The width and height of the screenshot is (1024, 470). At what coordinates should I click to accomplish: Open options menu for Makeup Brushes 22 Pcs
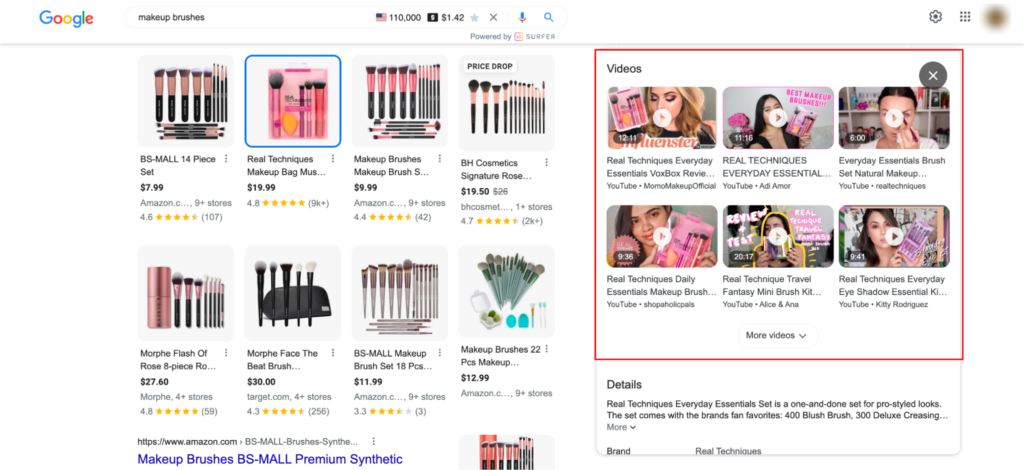pyautogui.click(x=547, y=349)
